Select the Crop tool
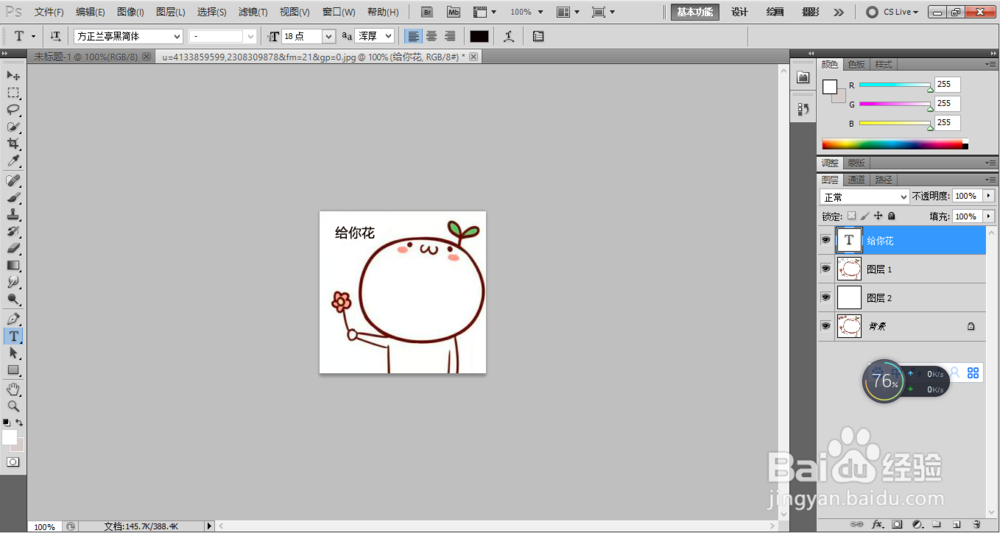This screenshot has height=533, width=1000. click(x=13, y=143)
